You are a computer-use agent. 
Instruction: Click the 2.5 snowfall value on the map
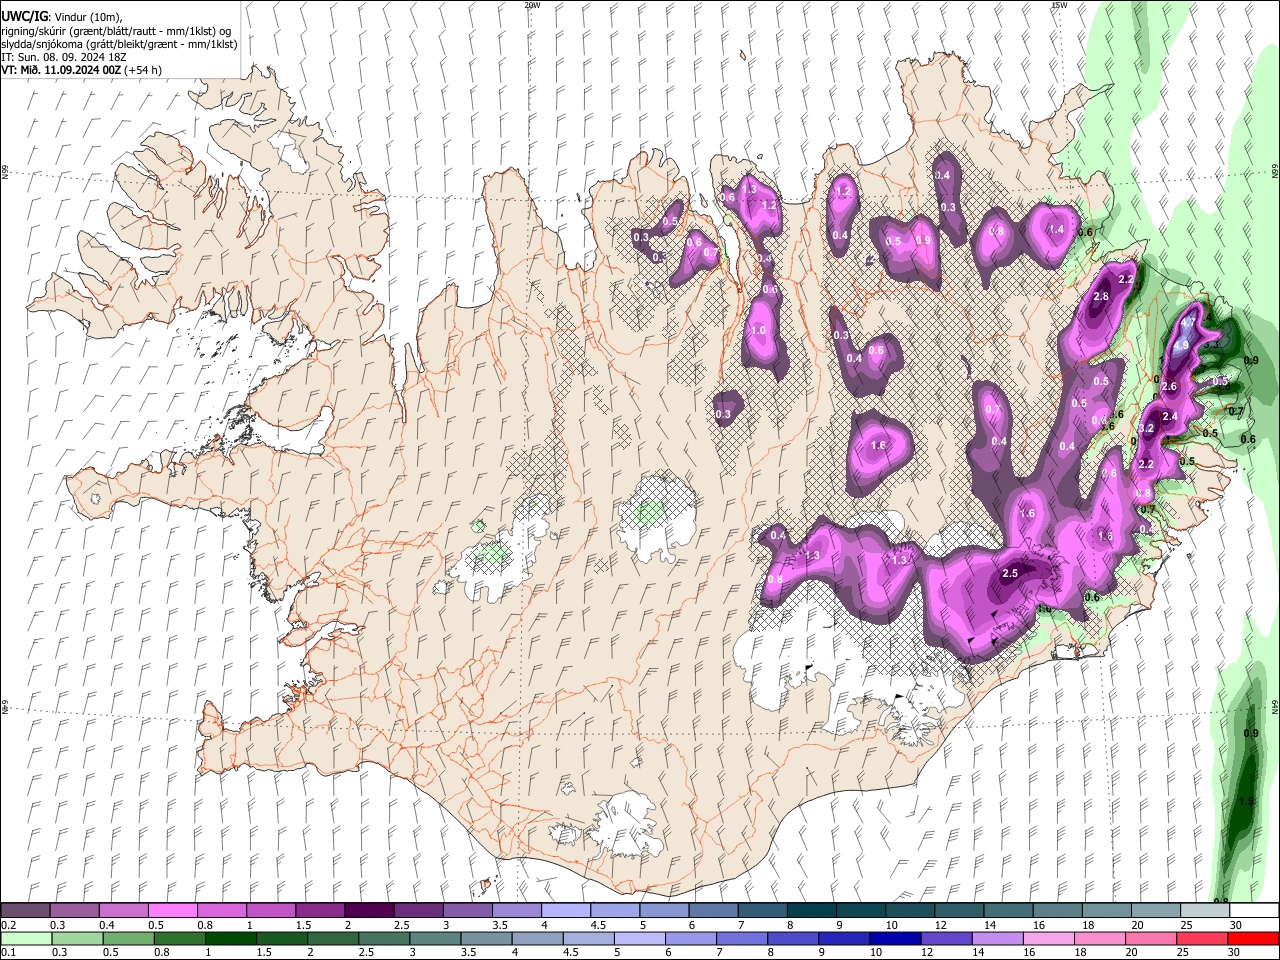click(1010, 573)
